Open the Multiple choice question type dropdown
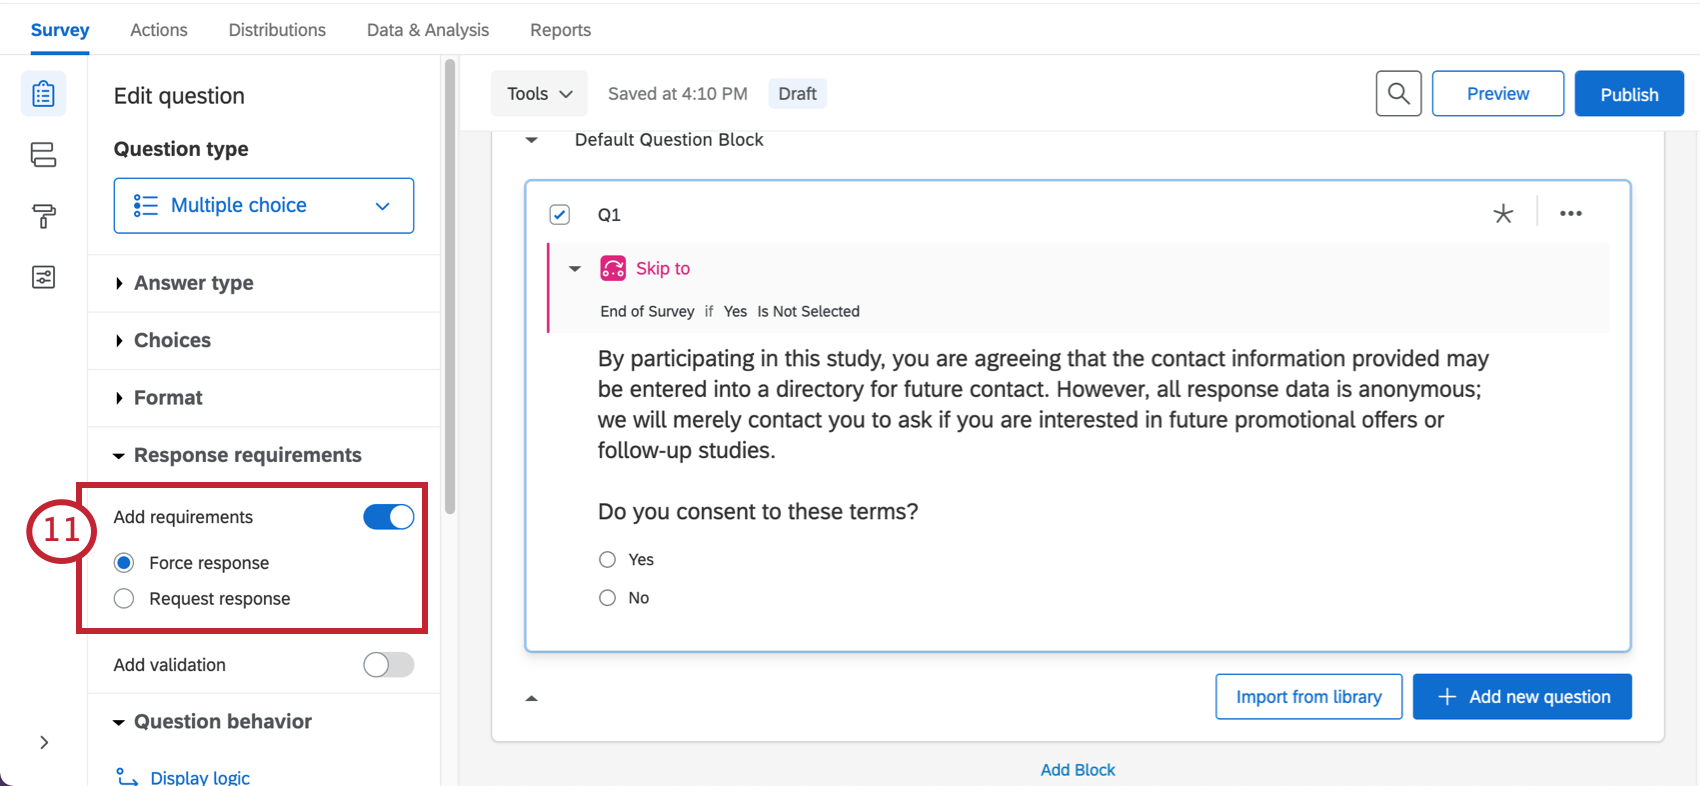1700x786 pixels. (264, 206)
